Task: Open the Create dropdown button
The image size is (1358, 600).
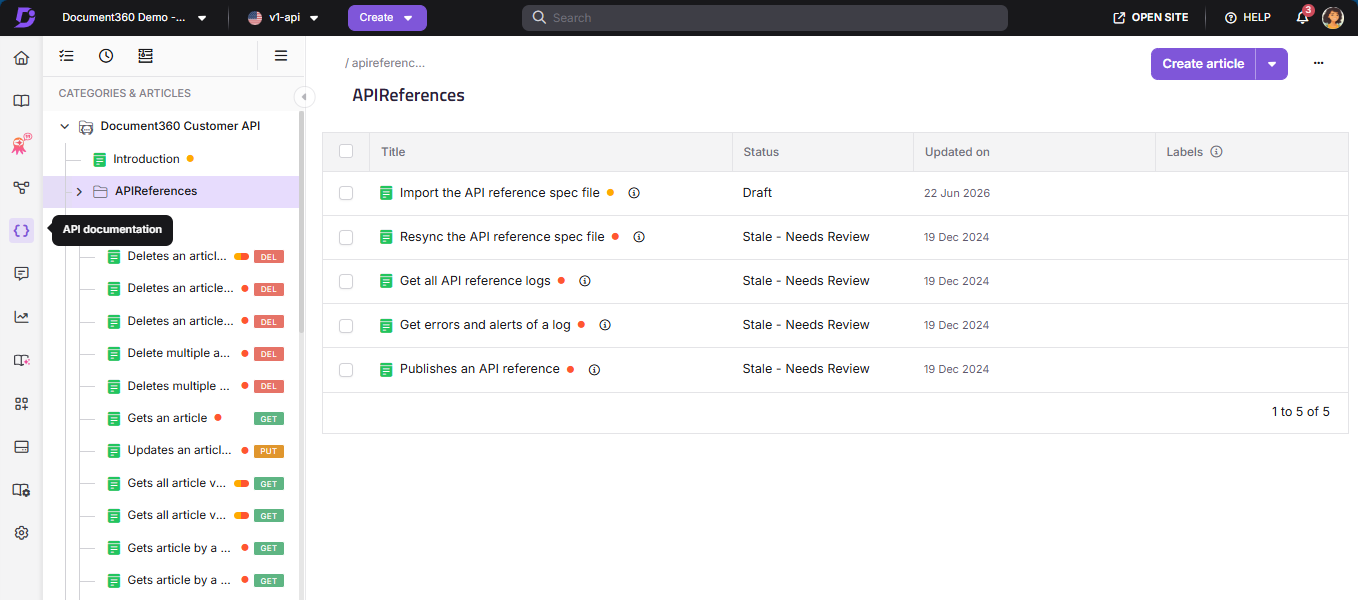Action: [387, 18]
